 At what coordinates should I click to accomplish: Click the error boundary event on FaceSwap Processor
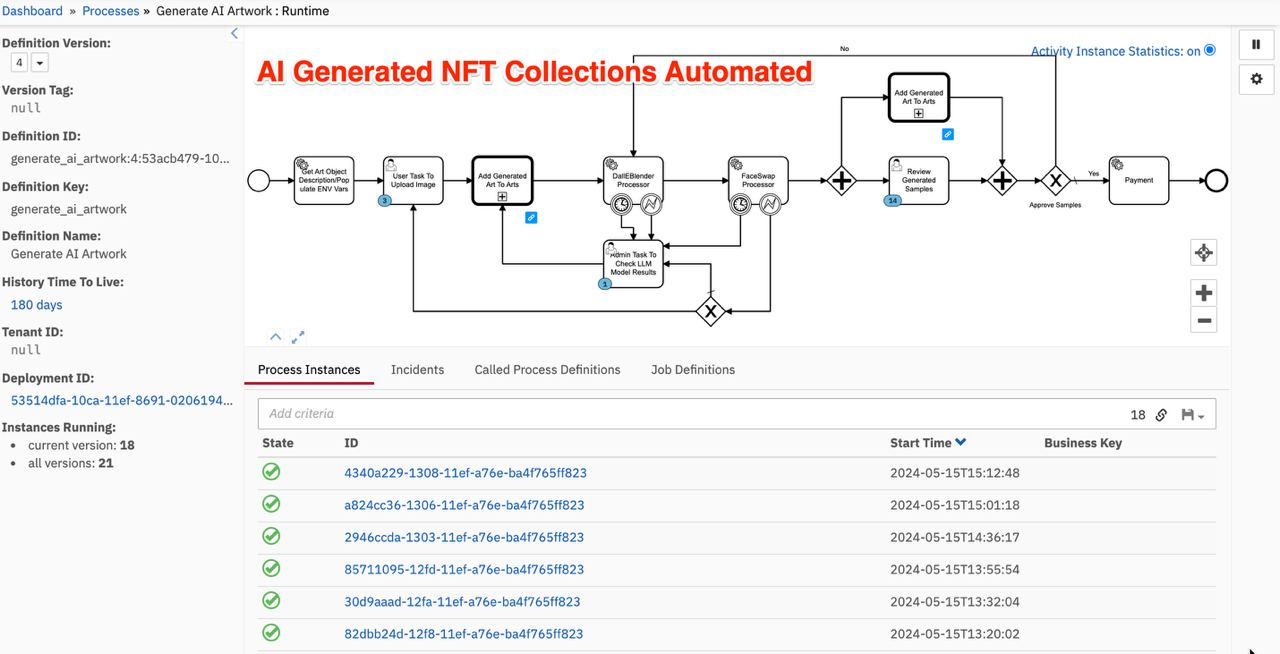point(769,204)
